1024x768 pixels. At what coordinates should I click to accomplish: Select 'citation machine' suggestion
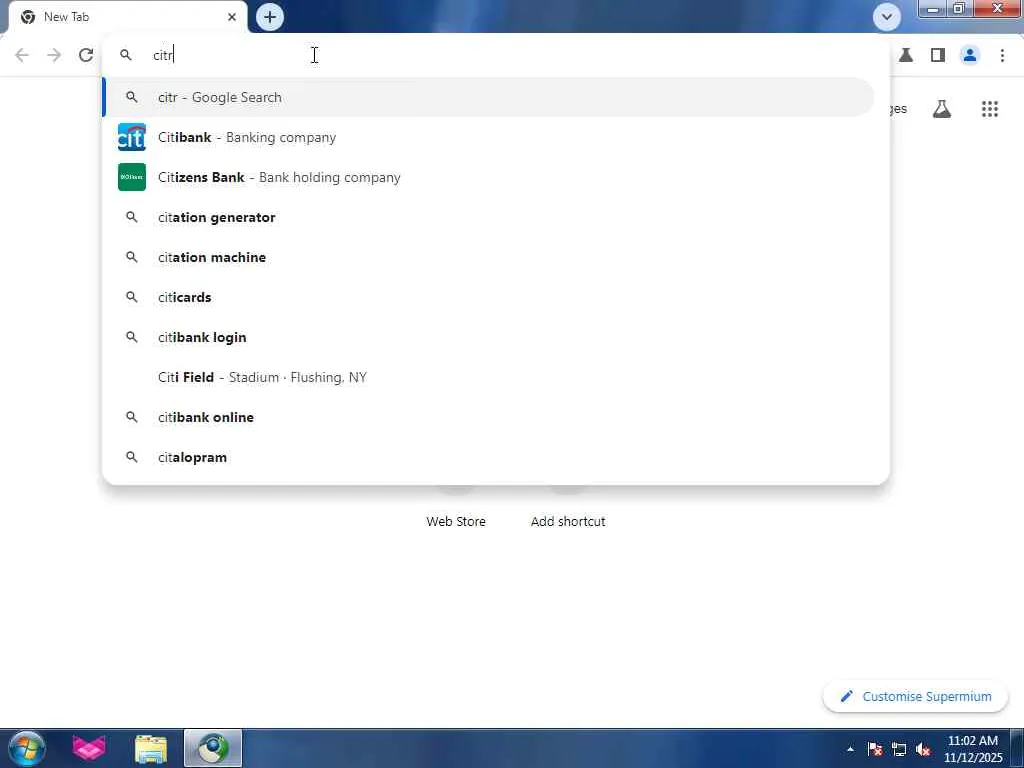488,257
